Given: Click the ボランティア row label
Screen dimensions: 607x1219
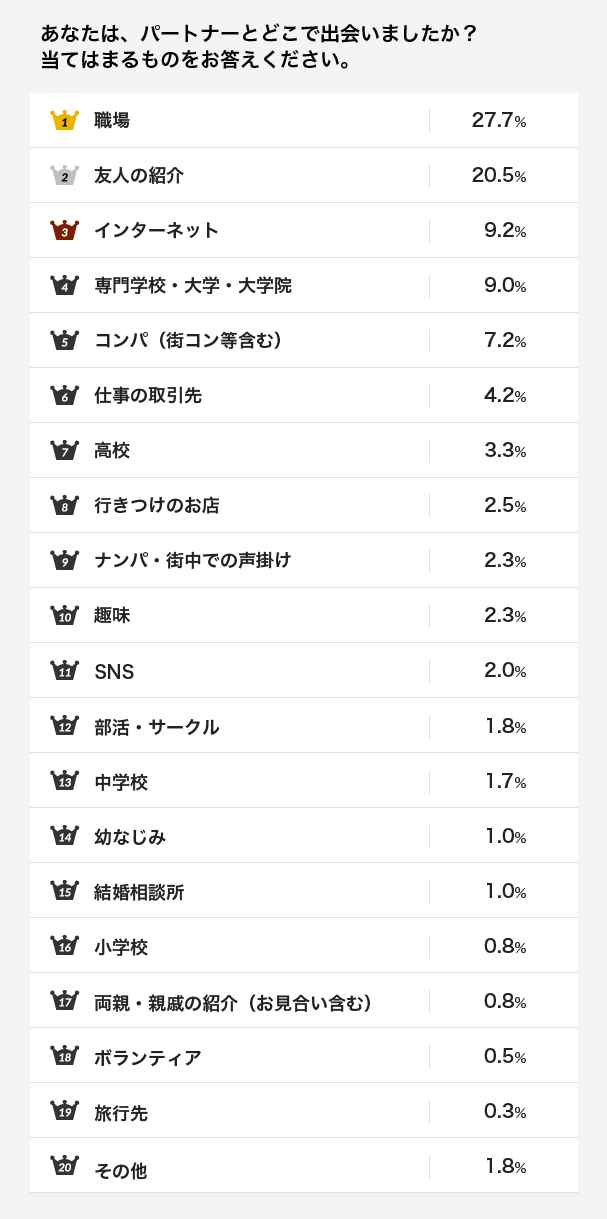Looking at the screenshot, I should [x=148, y=1057].
